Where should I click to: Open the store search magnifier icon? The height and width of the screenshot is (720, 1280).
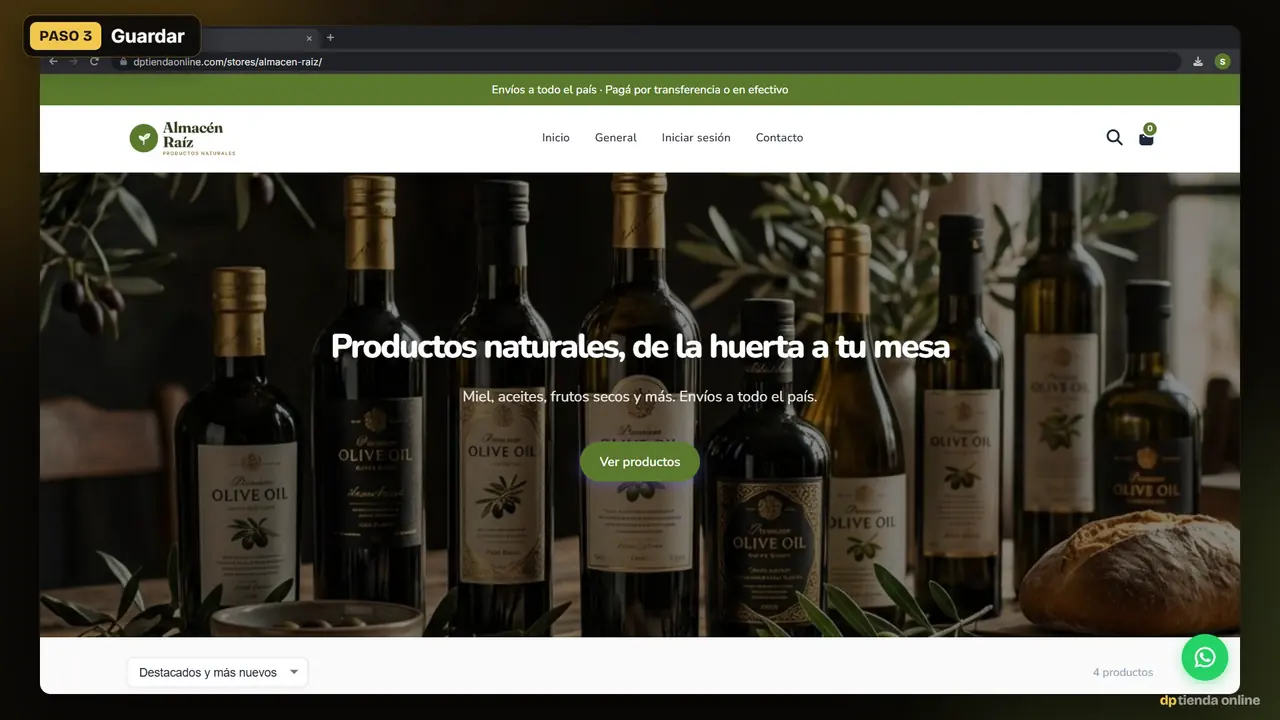pos(1114,138)
